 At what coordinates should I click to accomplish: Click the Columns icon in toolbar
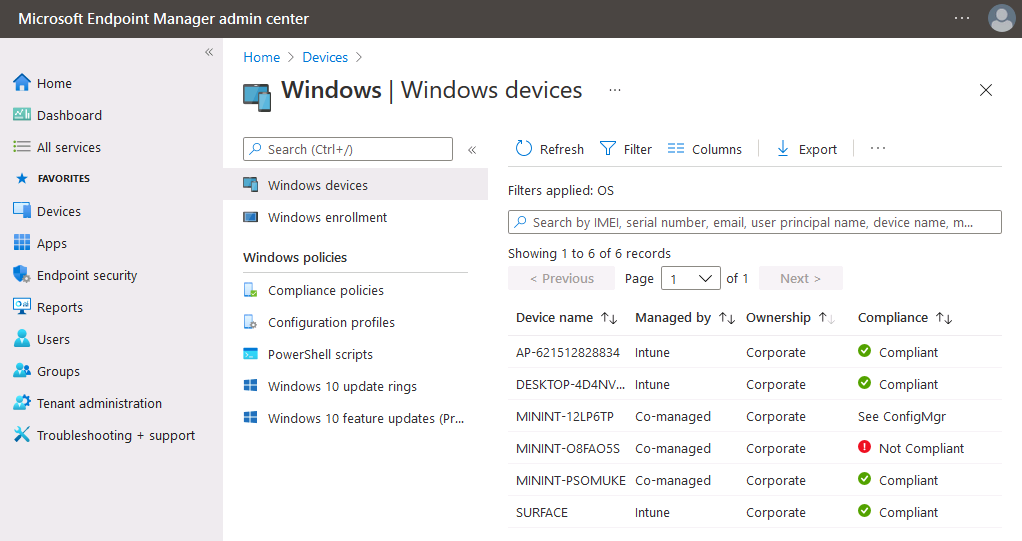[x=676, y=149]
